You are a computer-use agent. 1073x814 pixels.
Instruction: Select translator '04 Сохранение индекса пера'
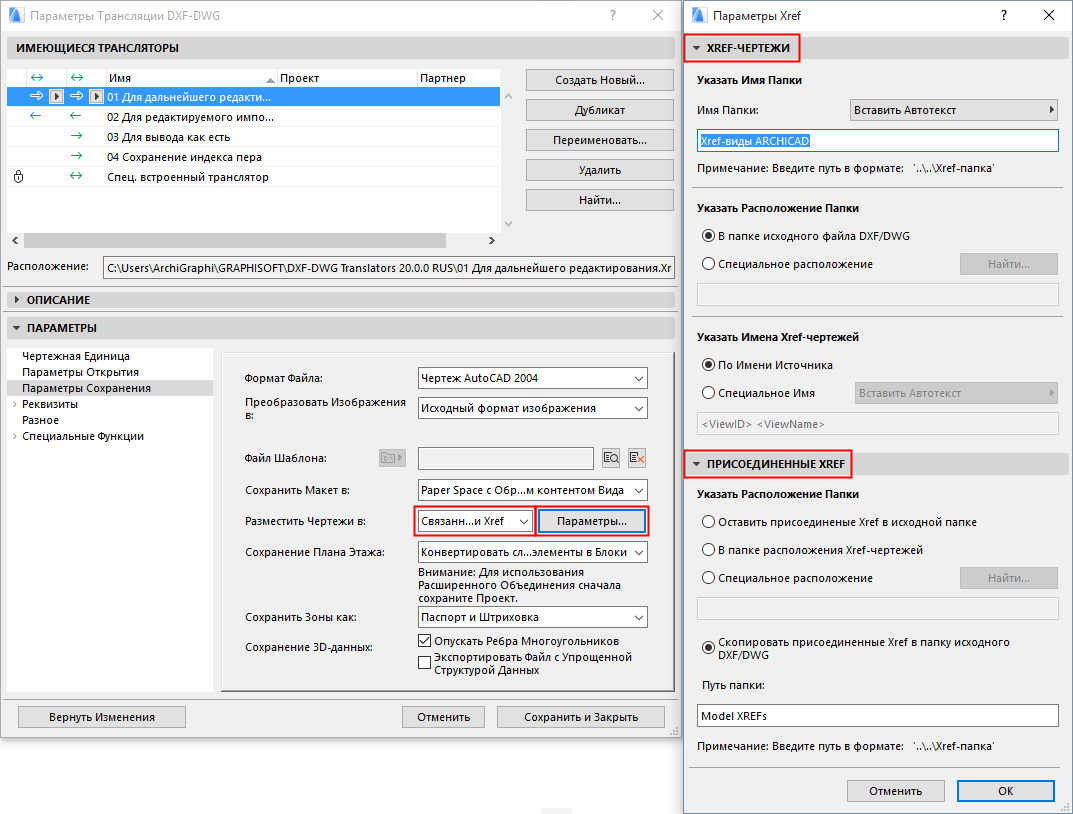tap(253, 157)
